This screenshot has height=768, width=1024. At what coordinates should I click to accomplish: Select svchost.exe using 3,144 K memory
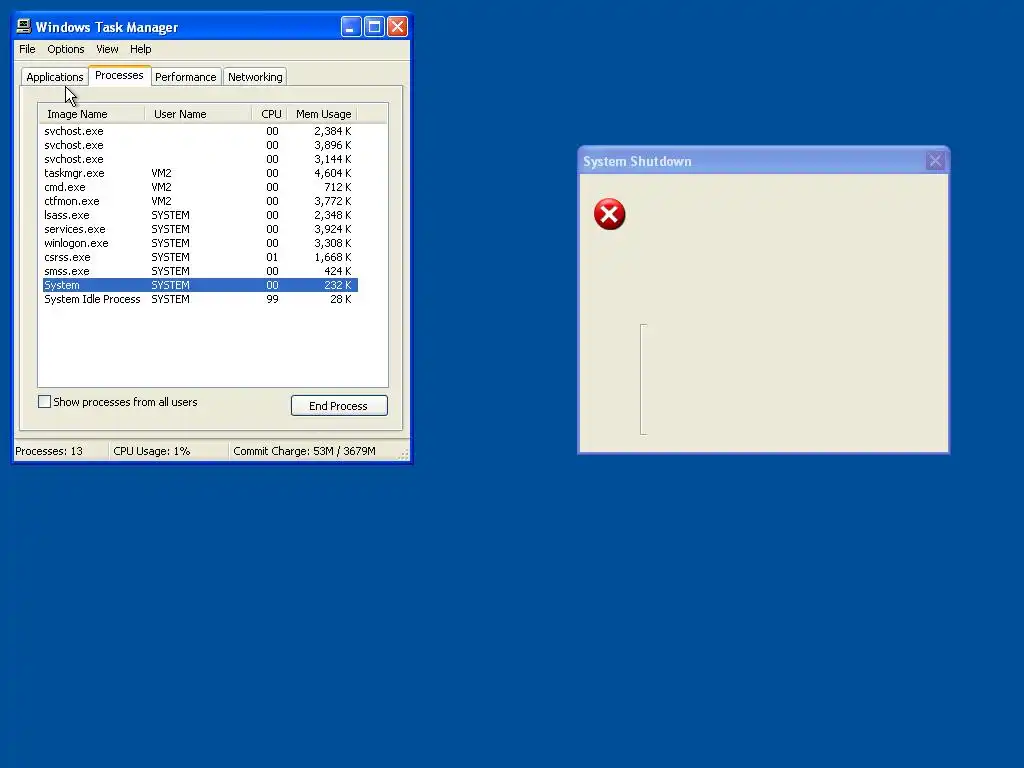tap(200, 159)
